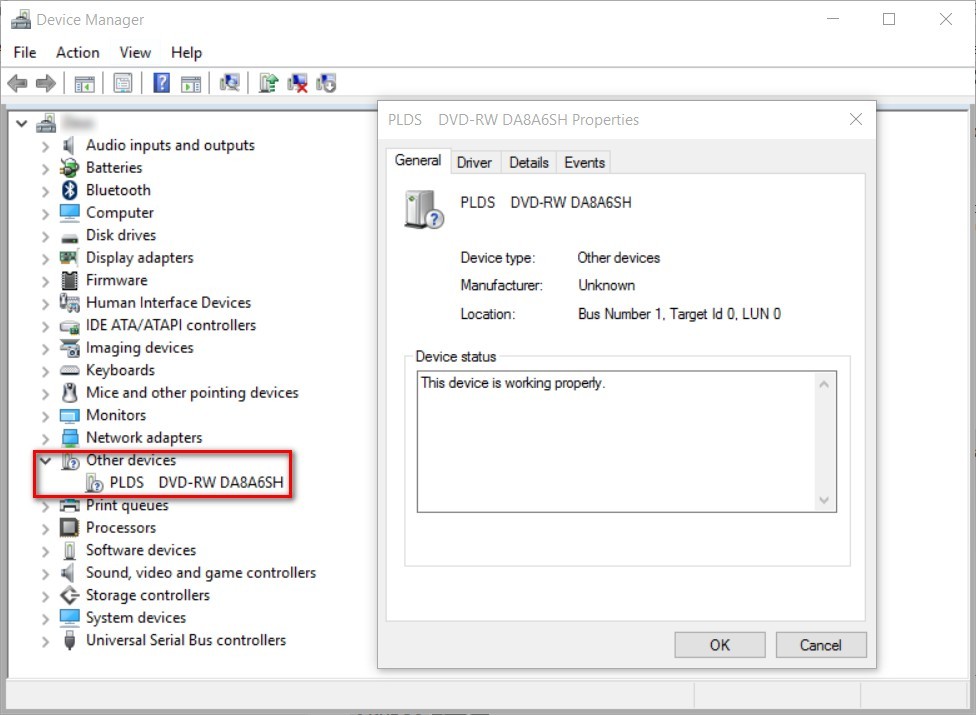976x715 pixels.
Task: Click the Processors category icon
Action: click(69, 528)
